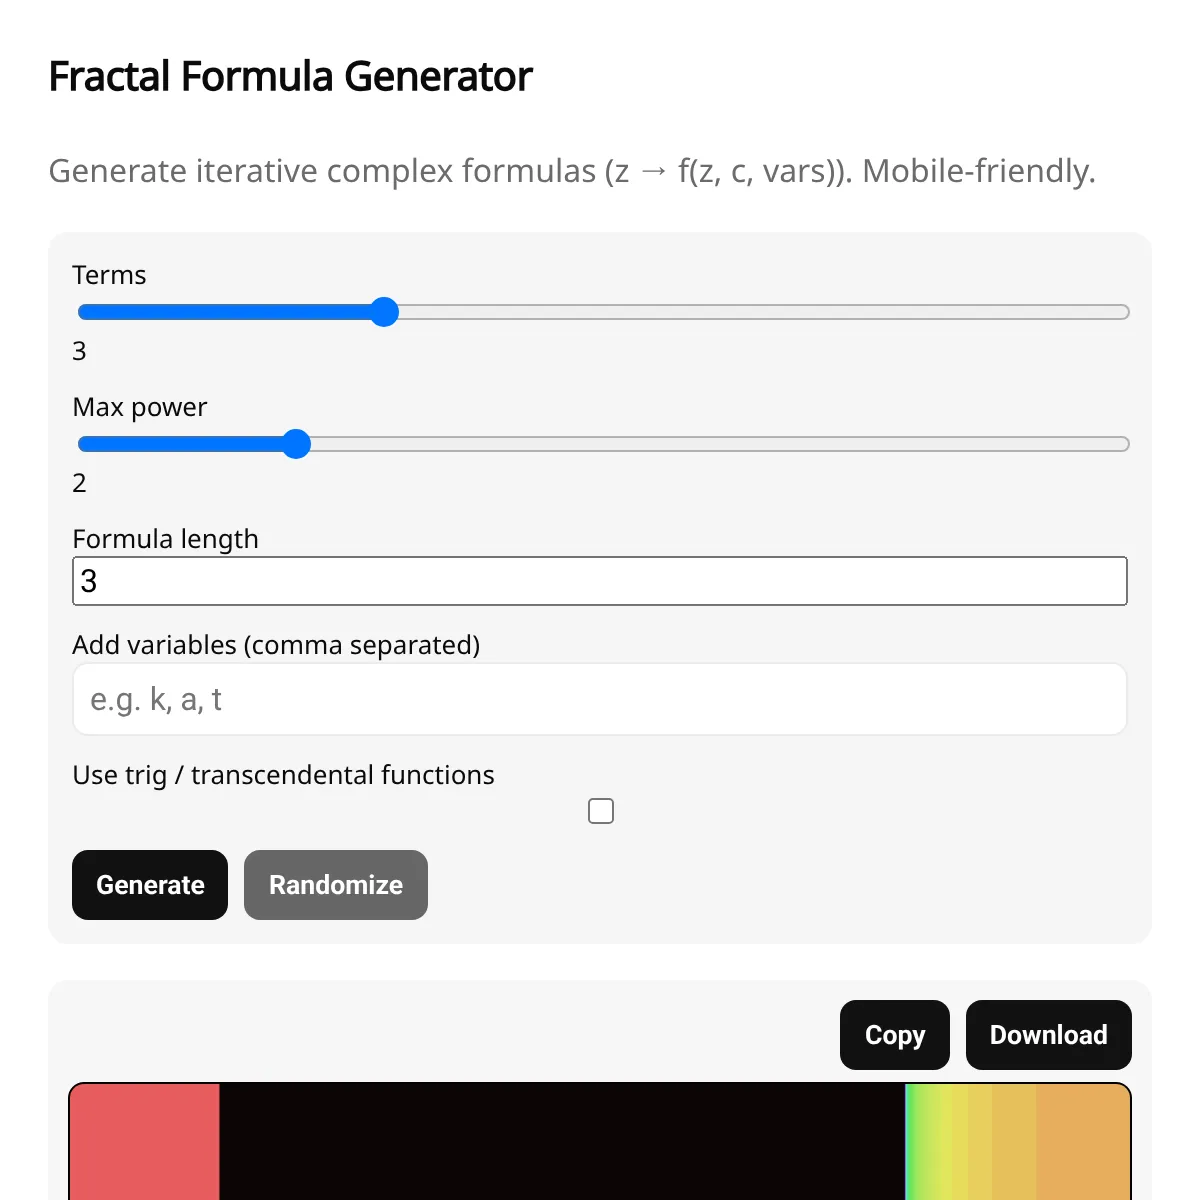This screenshot has width=1200, height=1200.
Task: Click the Terms value readout "3"
Action: [x=80, y=351]
